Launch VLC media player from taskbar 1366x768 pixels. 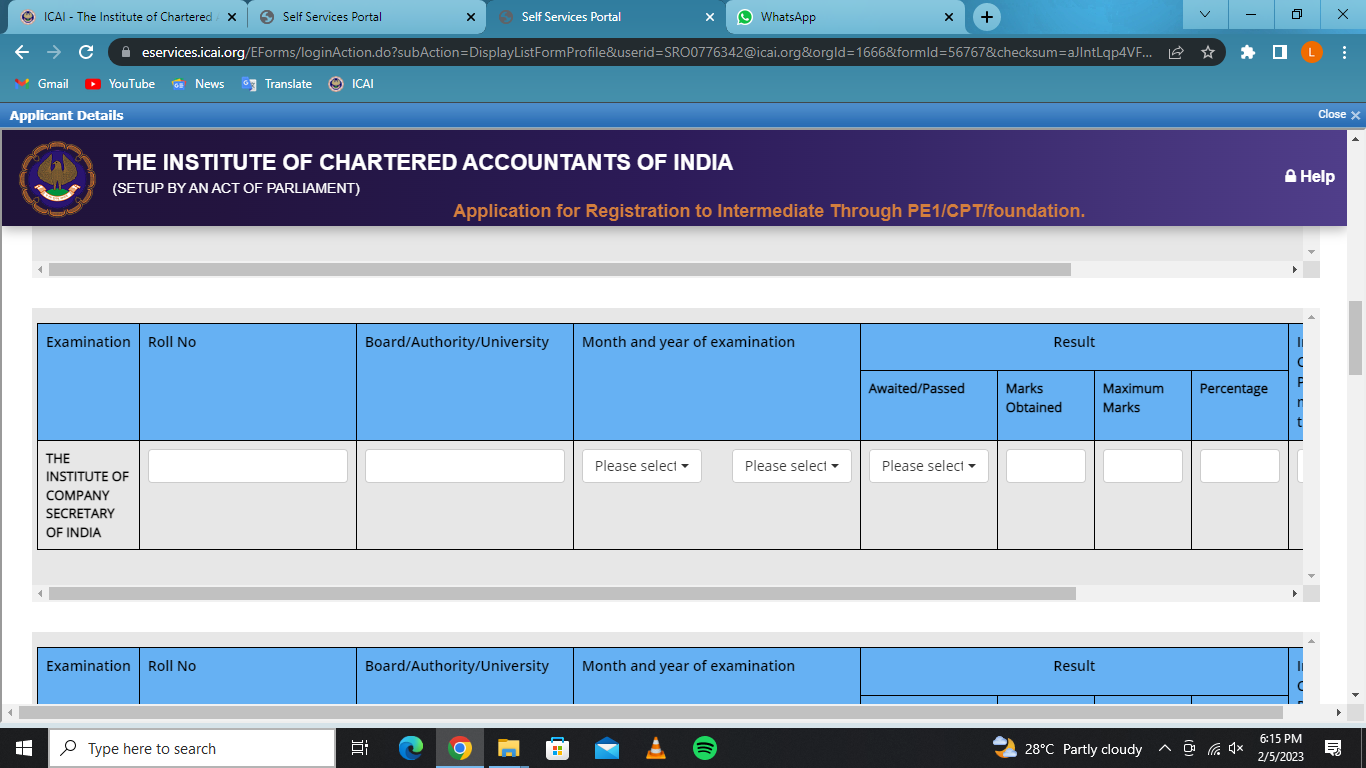pyautogui.click(x=655, y=748)
